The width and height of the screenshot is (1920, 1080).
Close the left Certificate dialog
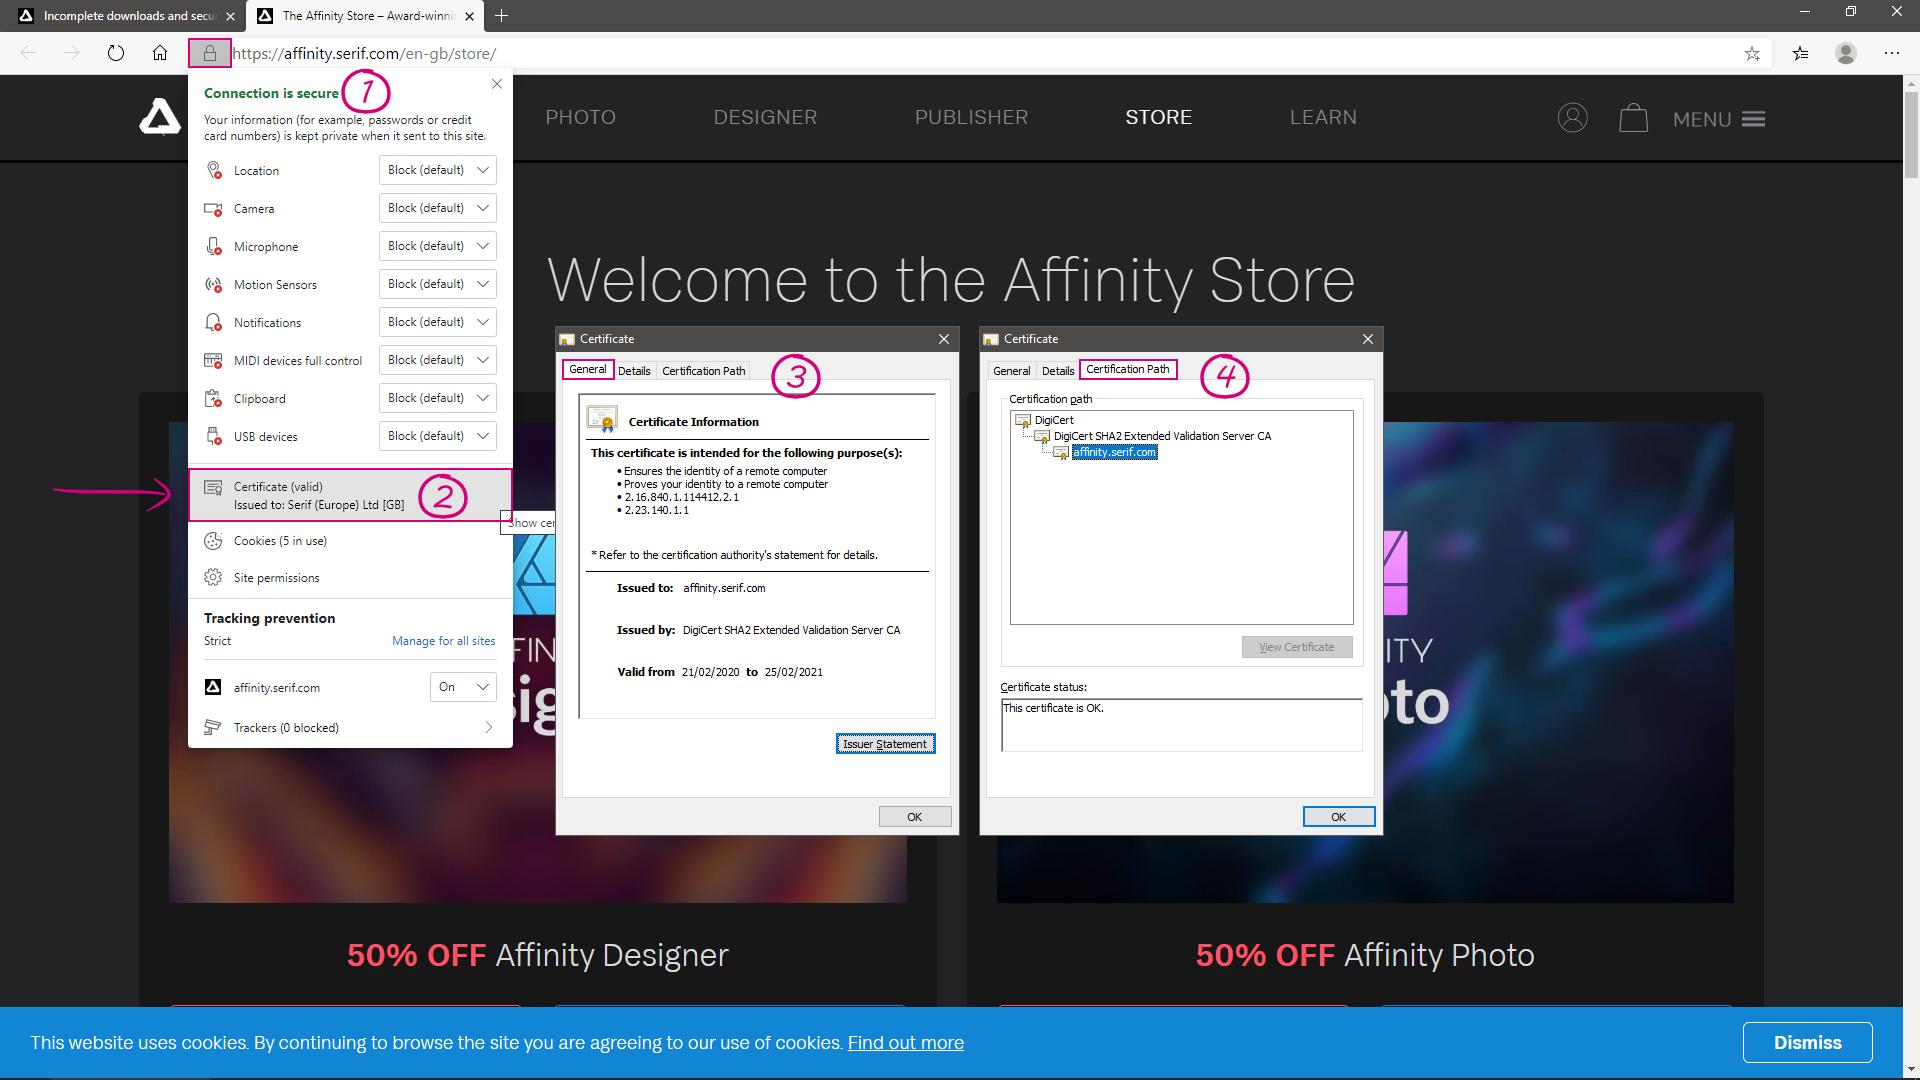pos(944,339)
